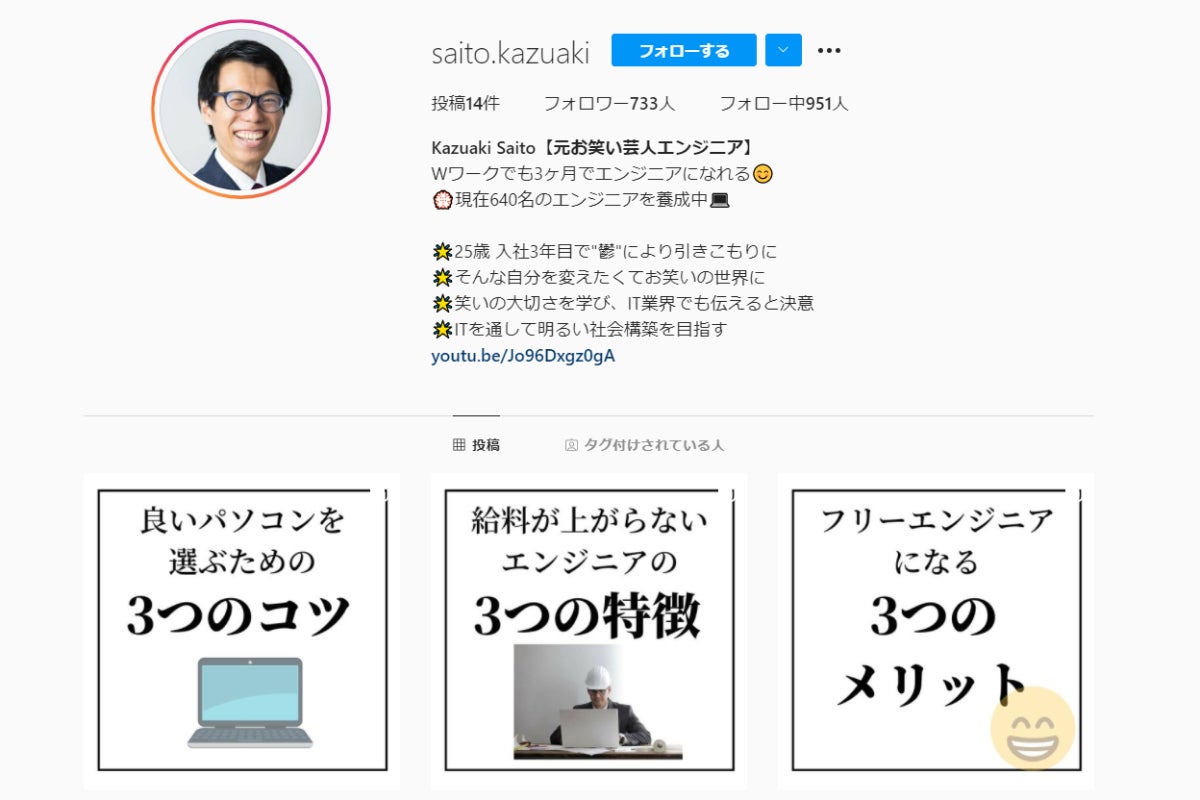Image resolution: width=1200 pixels, height=800 pixels.
Task: View the フォロワー733人 followers list
Action: [x=609, y=103]
